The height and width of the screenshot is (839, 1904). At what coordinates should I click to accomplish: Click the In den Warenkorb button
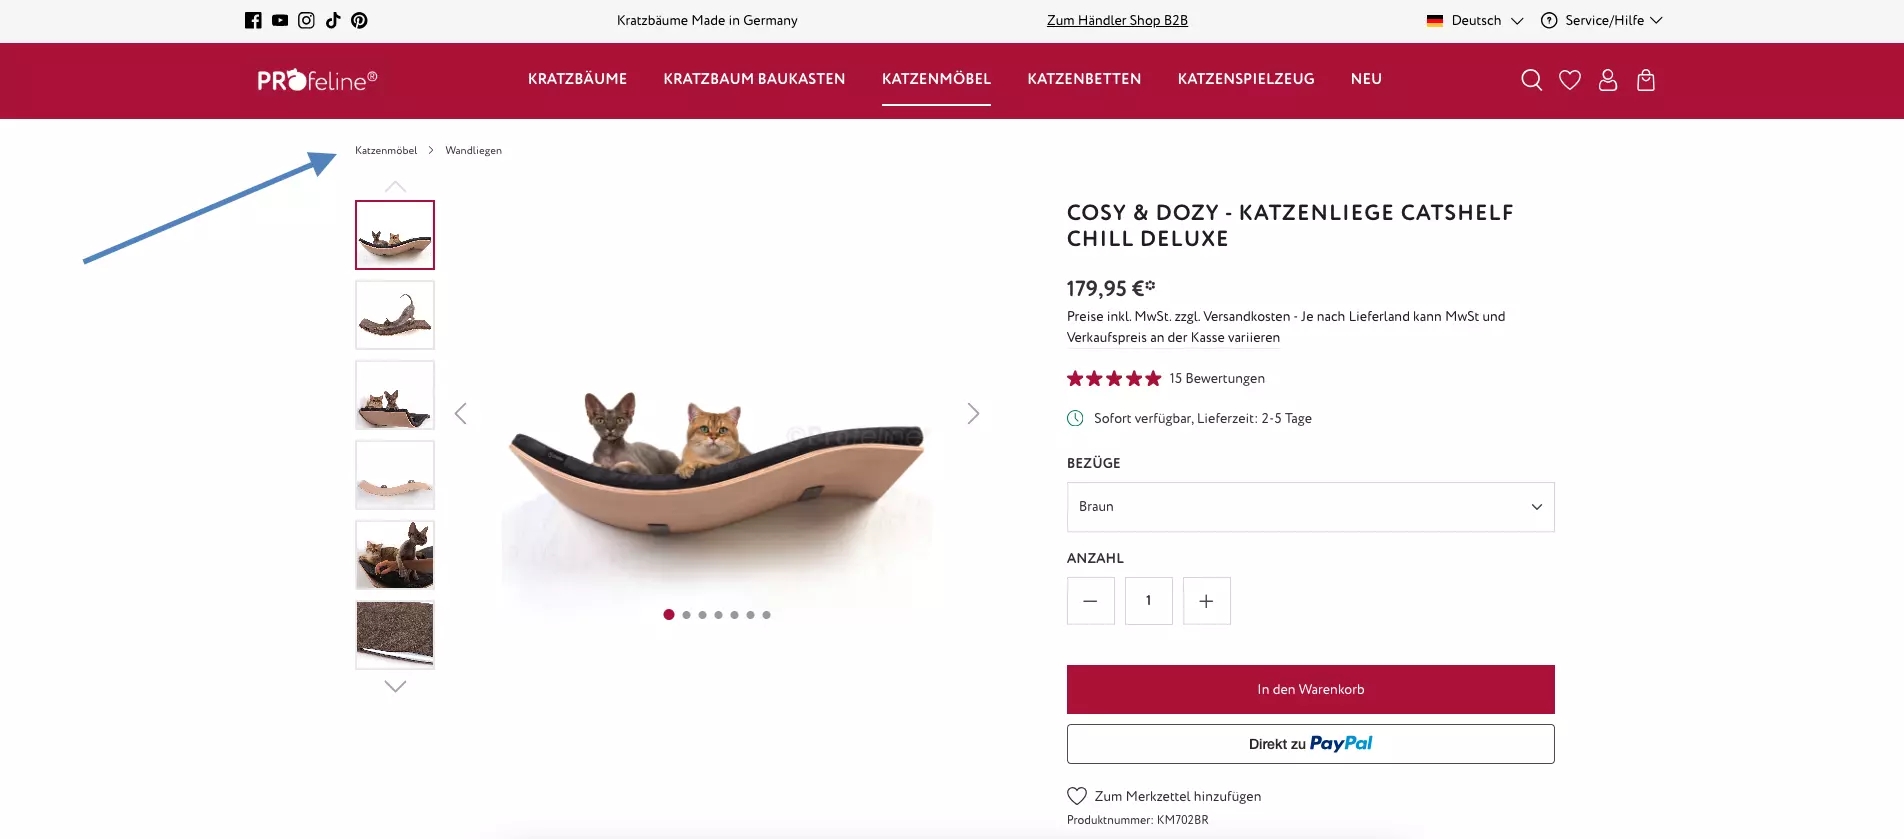[1310, 689]
